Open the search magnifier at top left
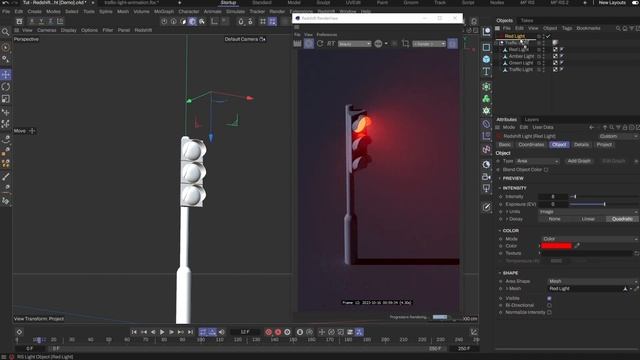 pos(5,32)
